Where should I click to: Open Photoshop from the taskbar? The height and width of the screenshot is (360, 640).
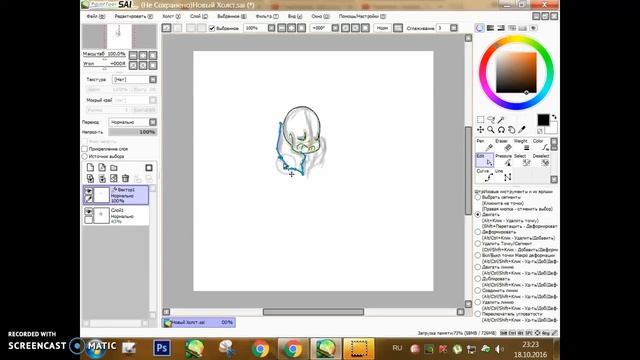click(162, 348)
